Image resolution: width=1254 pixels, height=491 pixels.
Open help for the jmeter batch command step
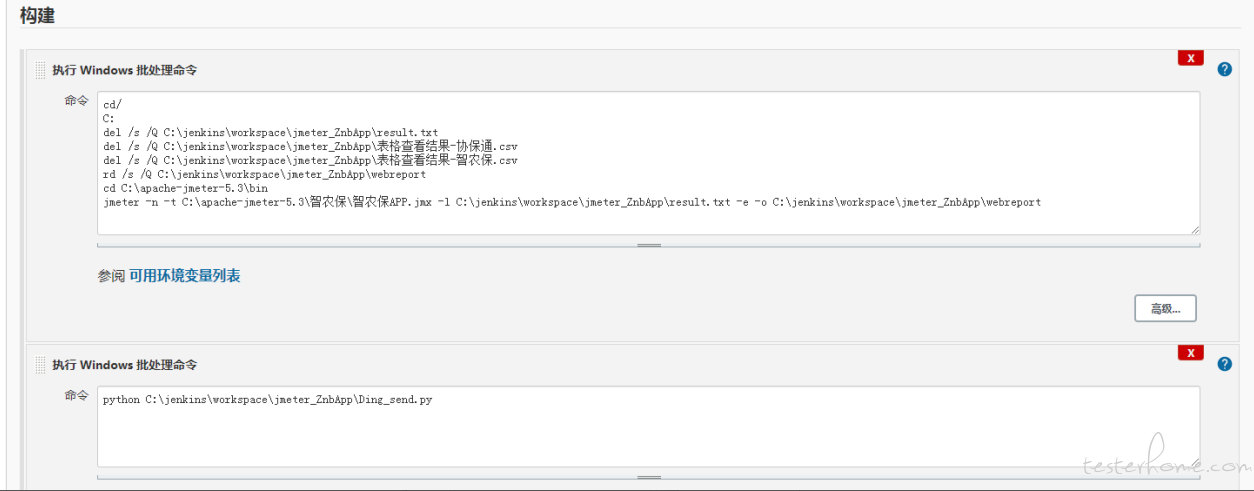(1224, 69)
